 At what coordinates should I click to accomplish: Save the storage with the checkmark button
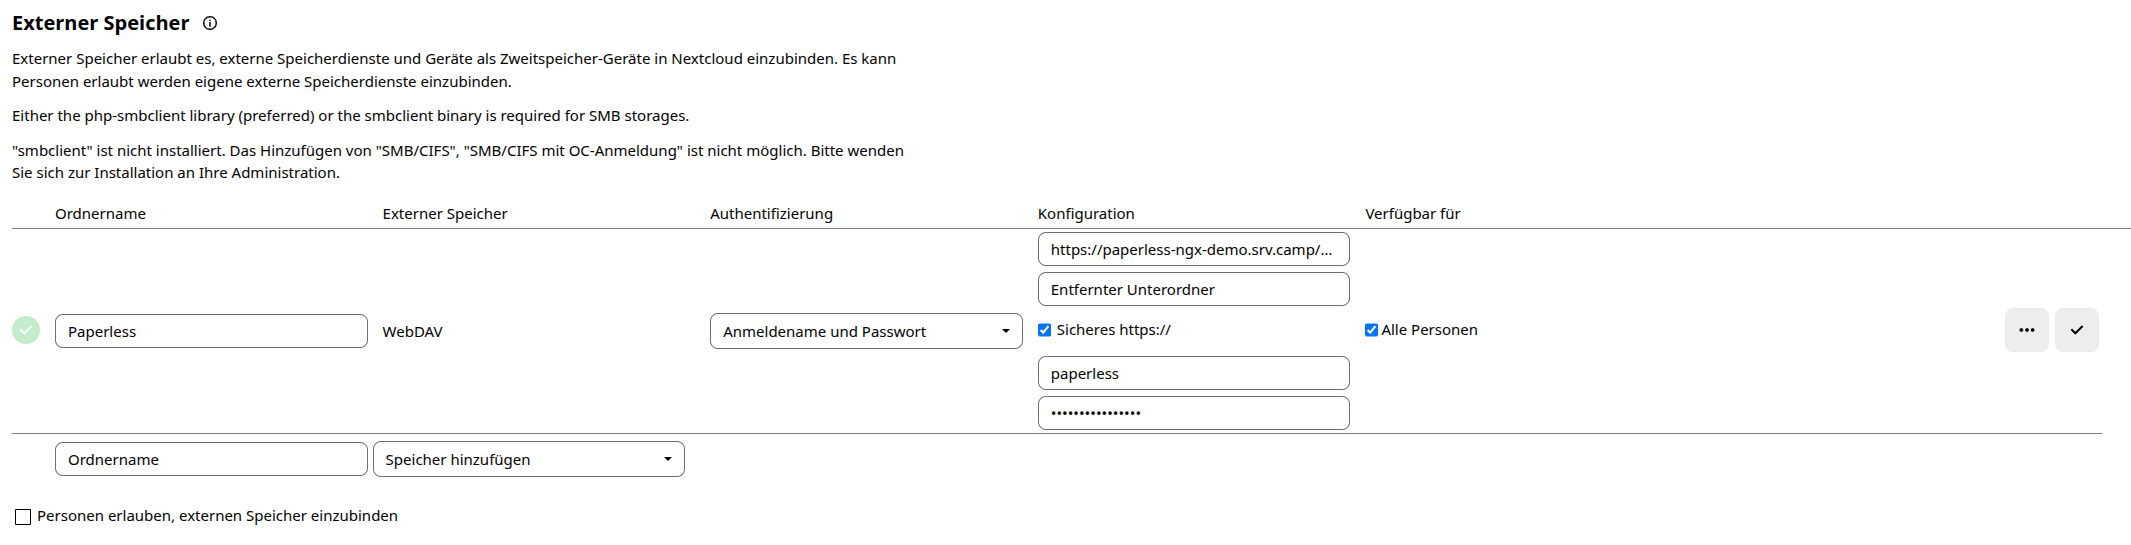[2076, 330]
